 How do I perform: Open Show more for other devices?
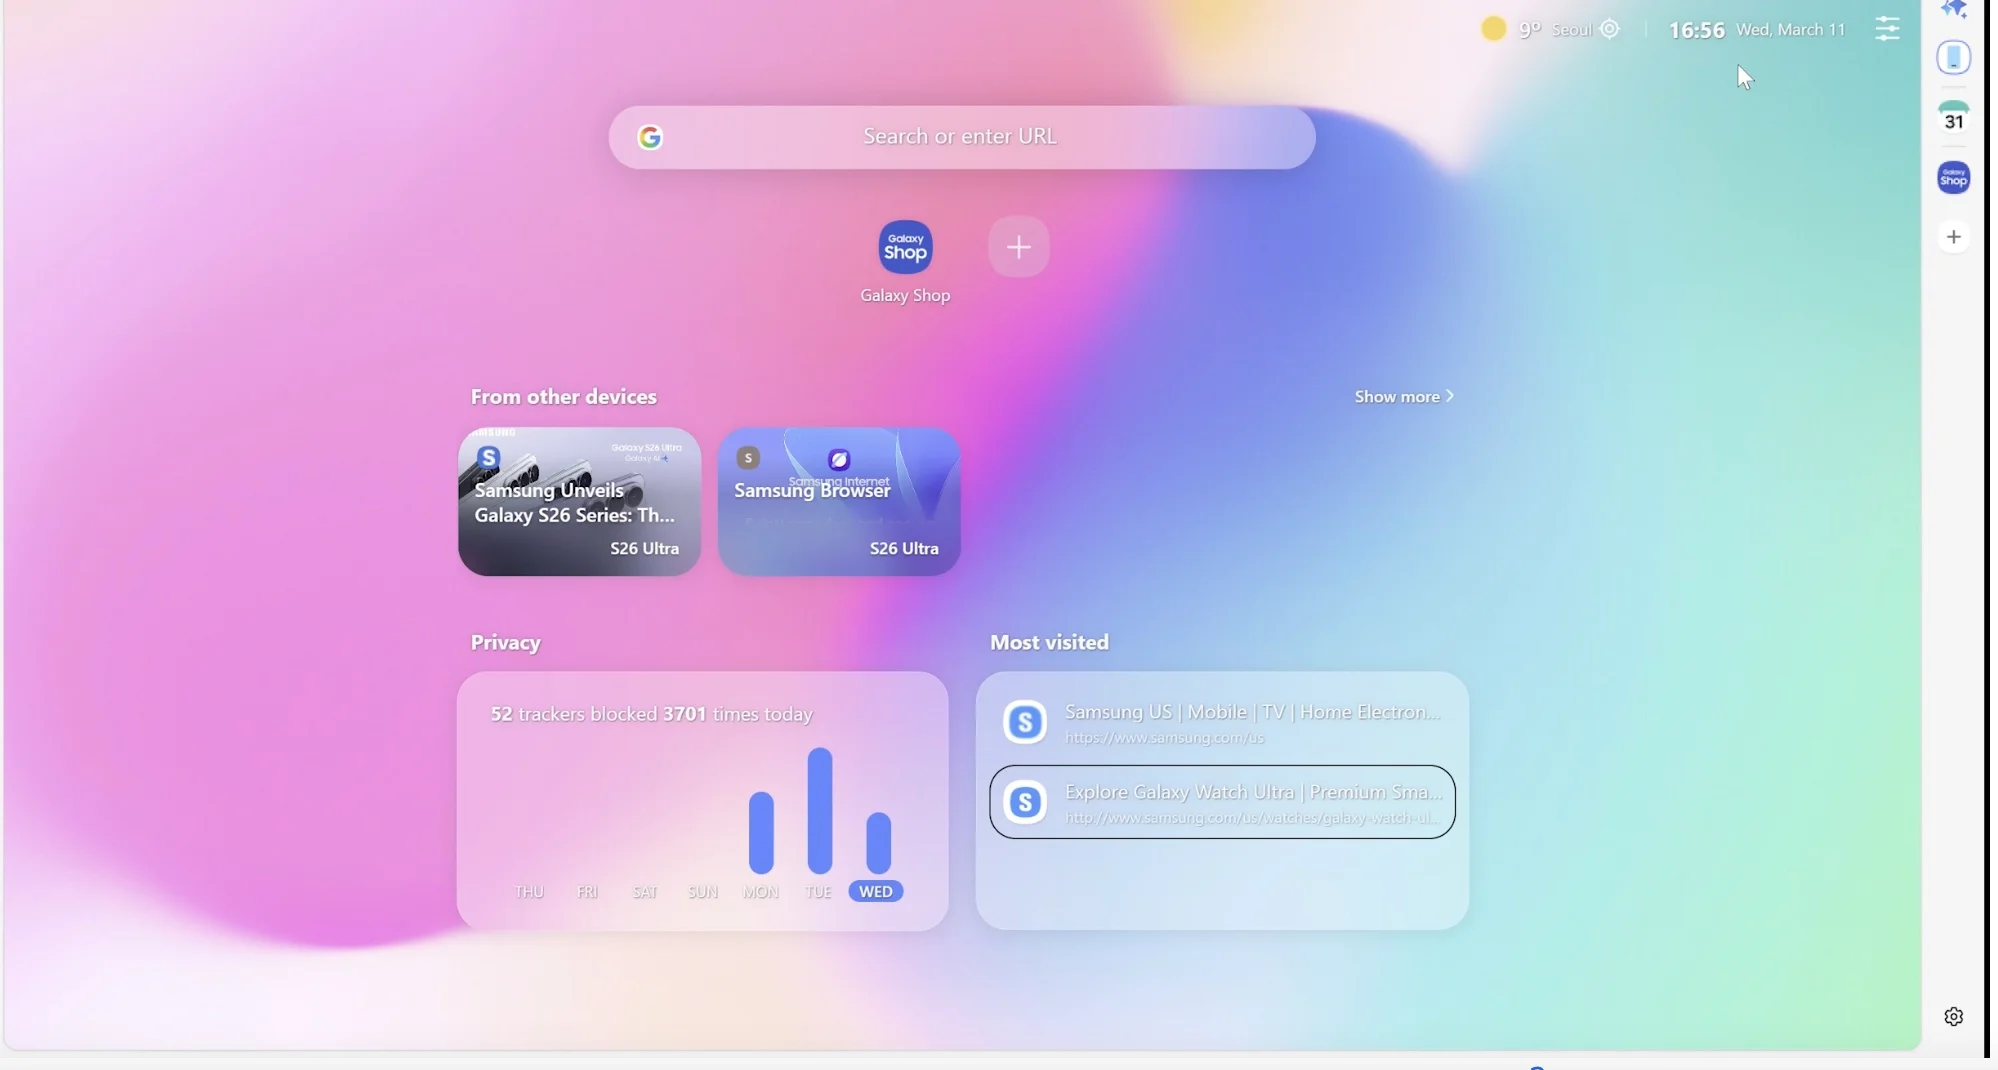click(1404, 396)
